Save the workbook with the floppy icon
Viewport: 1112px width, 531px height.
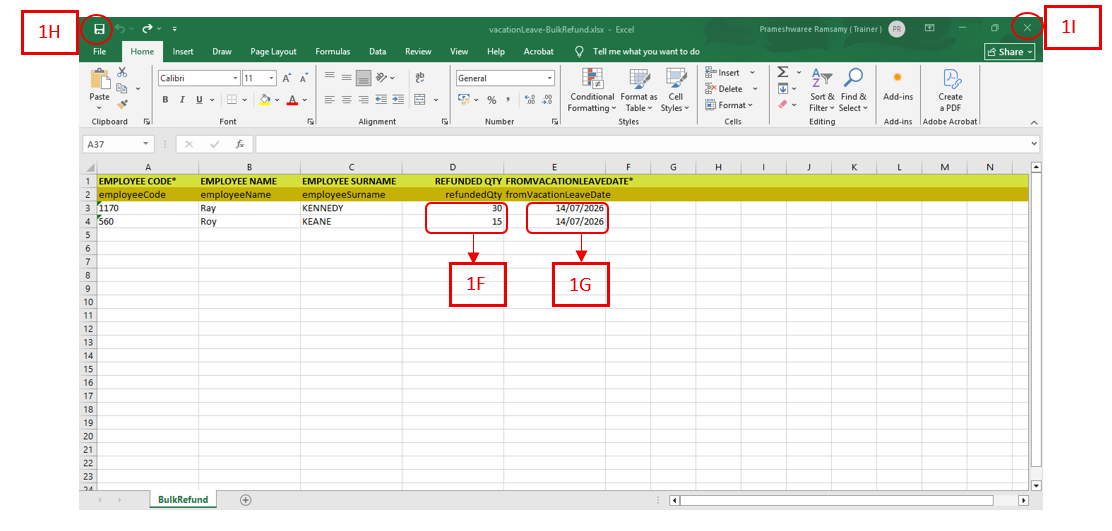pos(100,29)
